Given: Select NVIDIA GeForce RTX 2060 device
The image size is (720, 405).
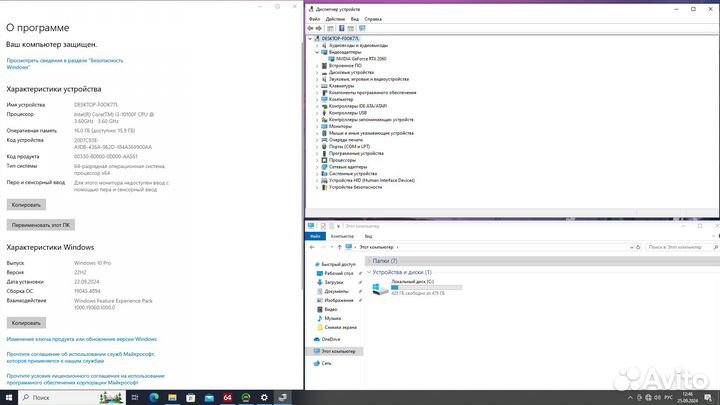Looking at the screenshot, I should pos(361,59).
